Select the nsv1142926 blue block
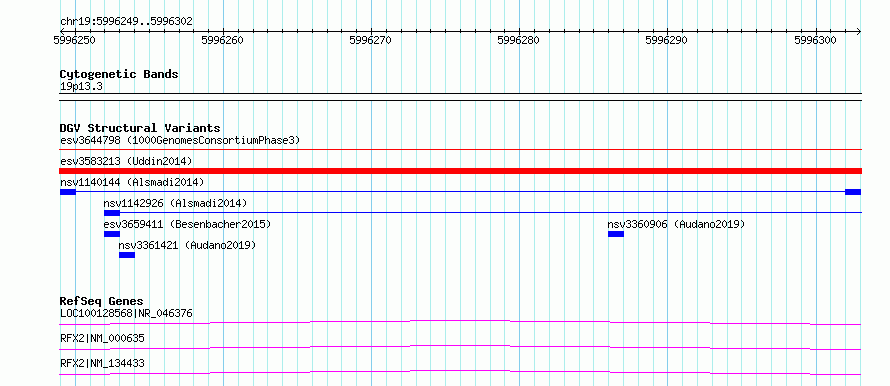This screenshot has width=890, height=386. [x=112, y=213]
